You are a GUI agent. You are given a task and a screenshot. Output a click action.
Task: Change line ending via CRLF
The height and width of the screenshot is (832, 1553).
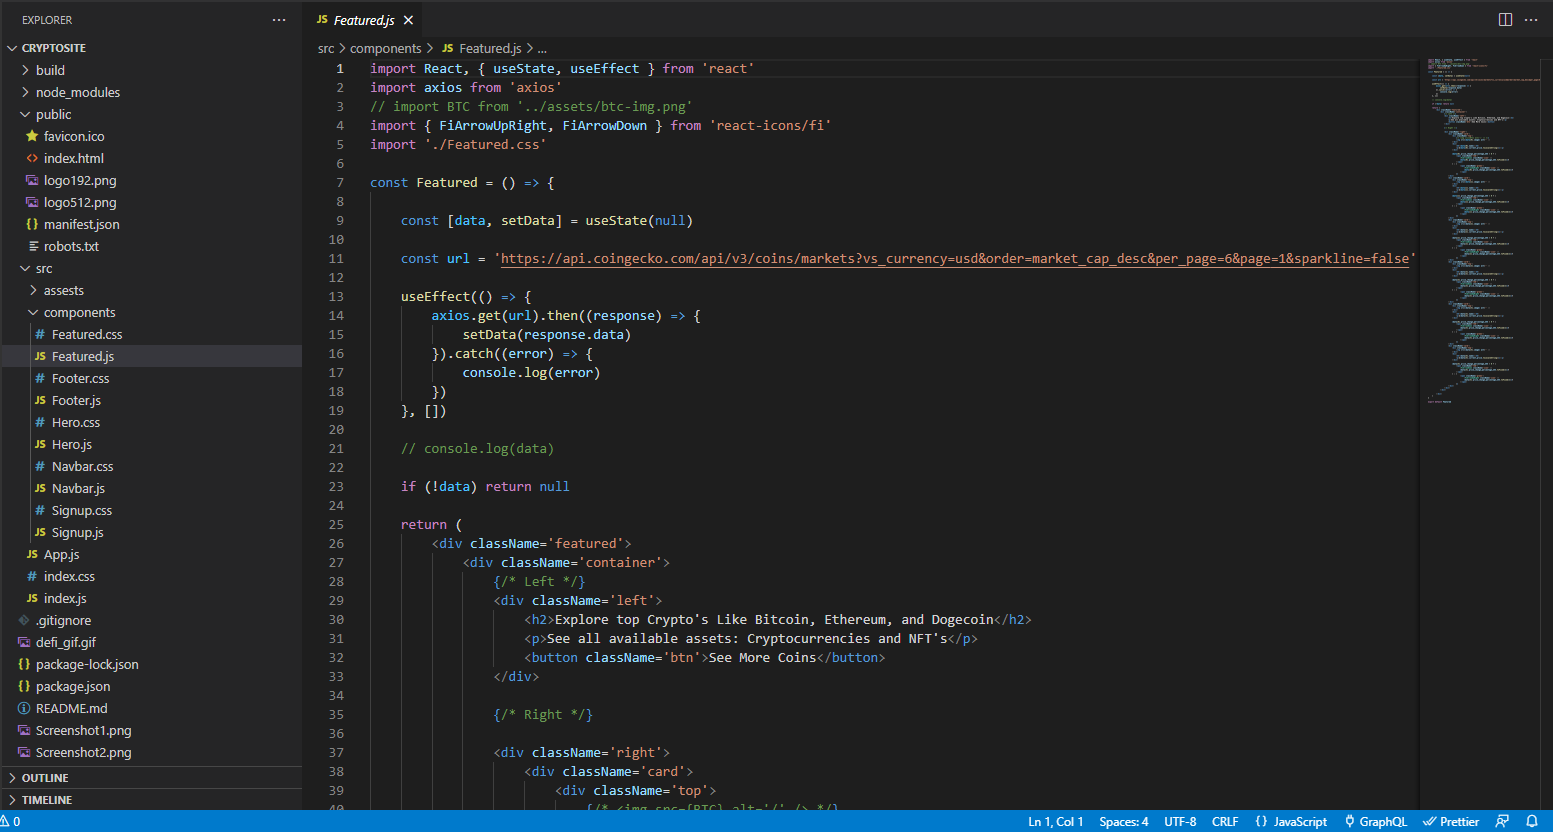tap(1225, 821)
